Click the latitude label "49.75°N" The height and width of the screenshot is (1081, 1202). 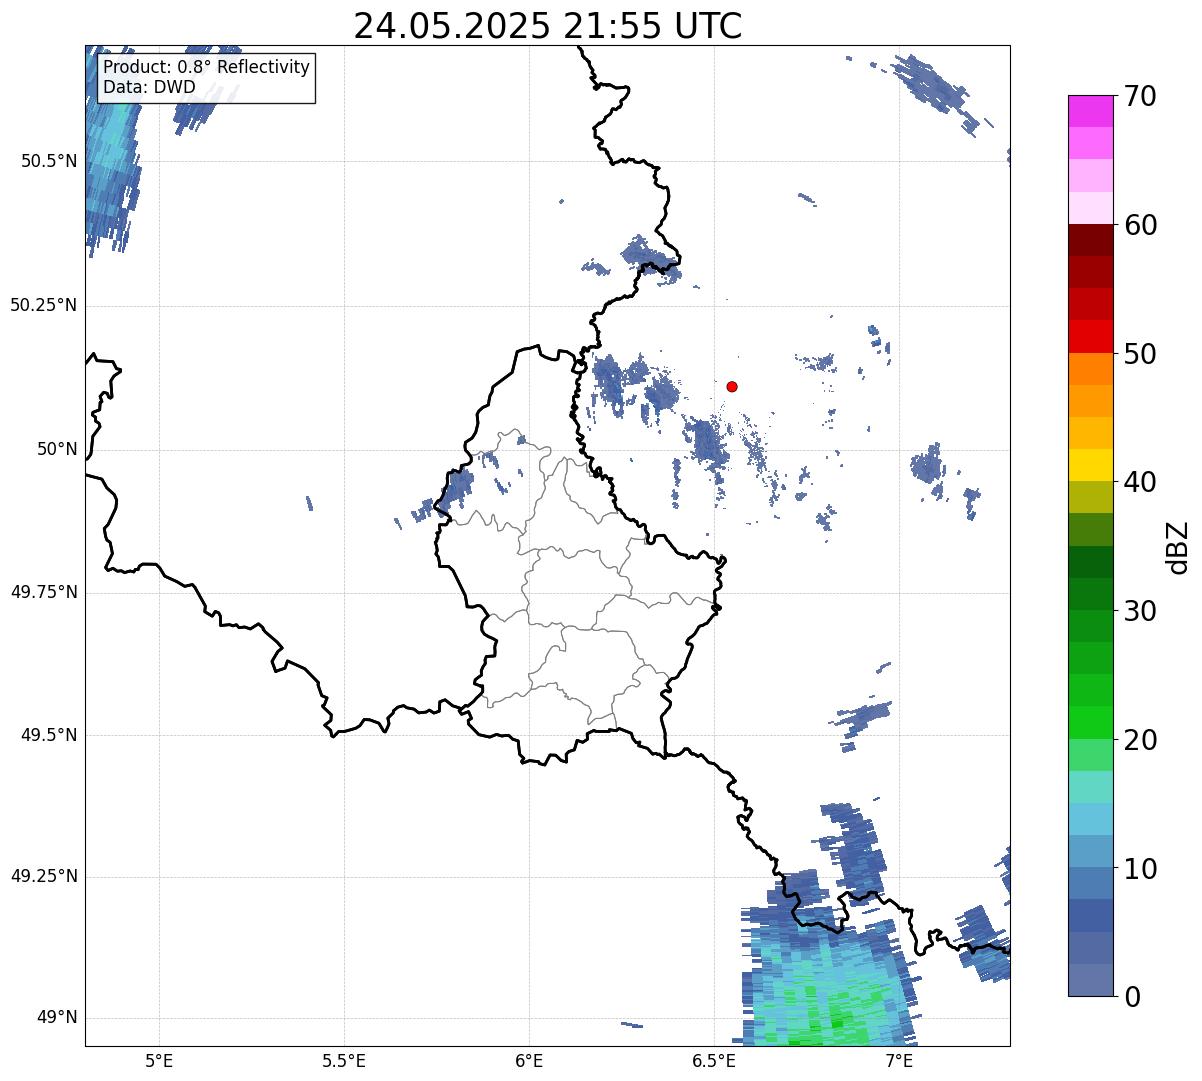(44, 592)
